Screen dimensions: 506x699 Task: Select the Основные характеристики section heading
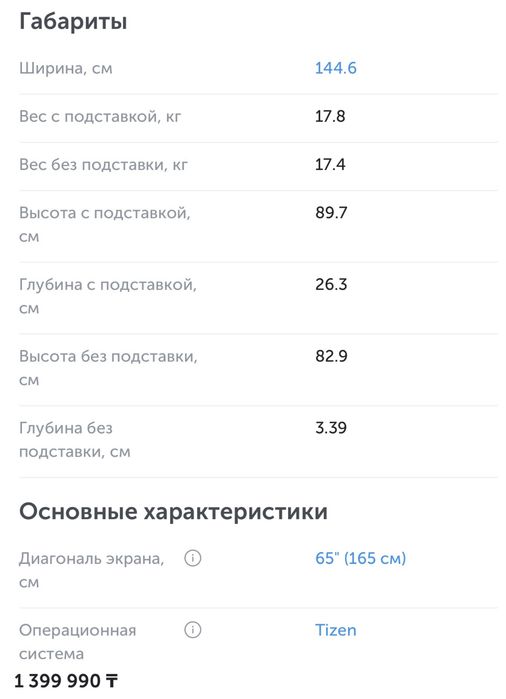[173, 511]
